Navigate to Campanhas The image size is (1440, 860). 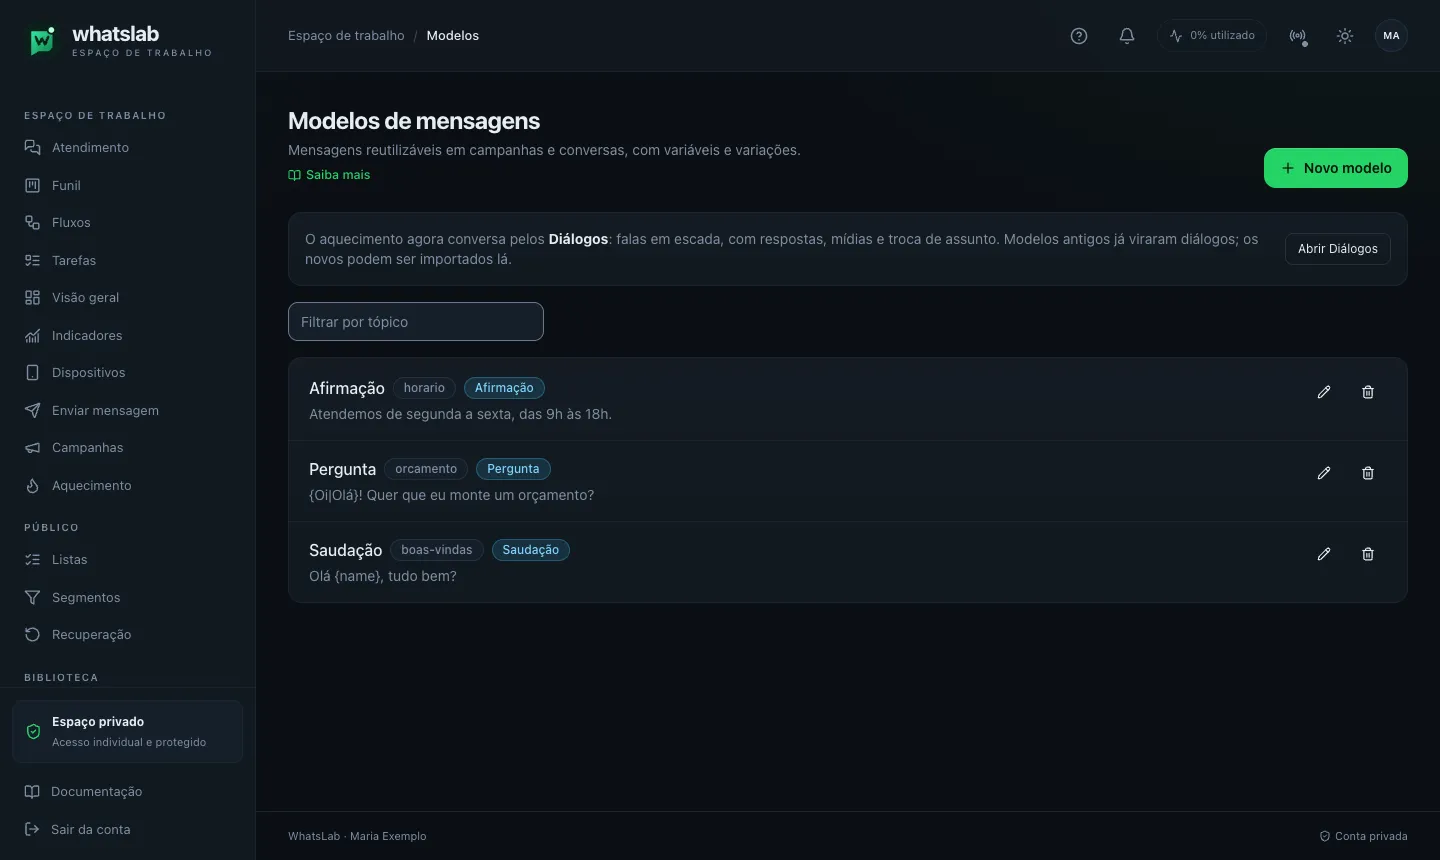tap(128, 448)
